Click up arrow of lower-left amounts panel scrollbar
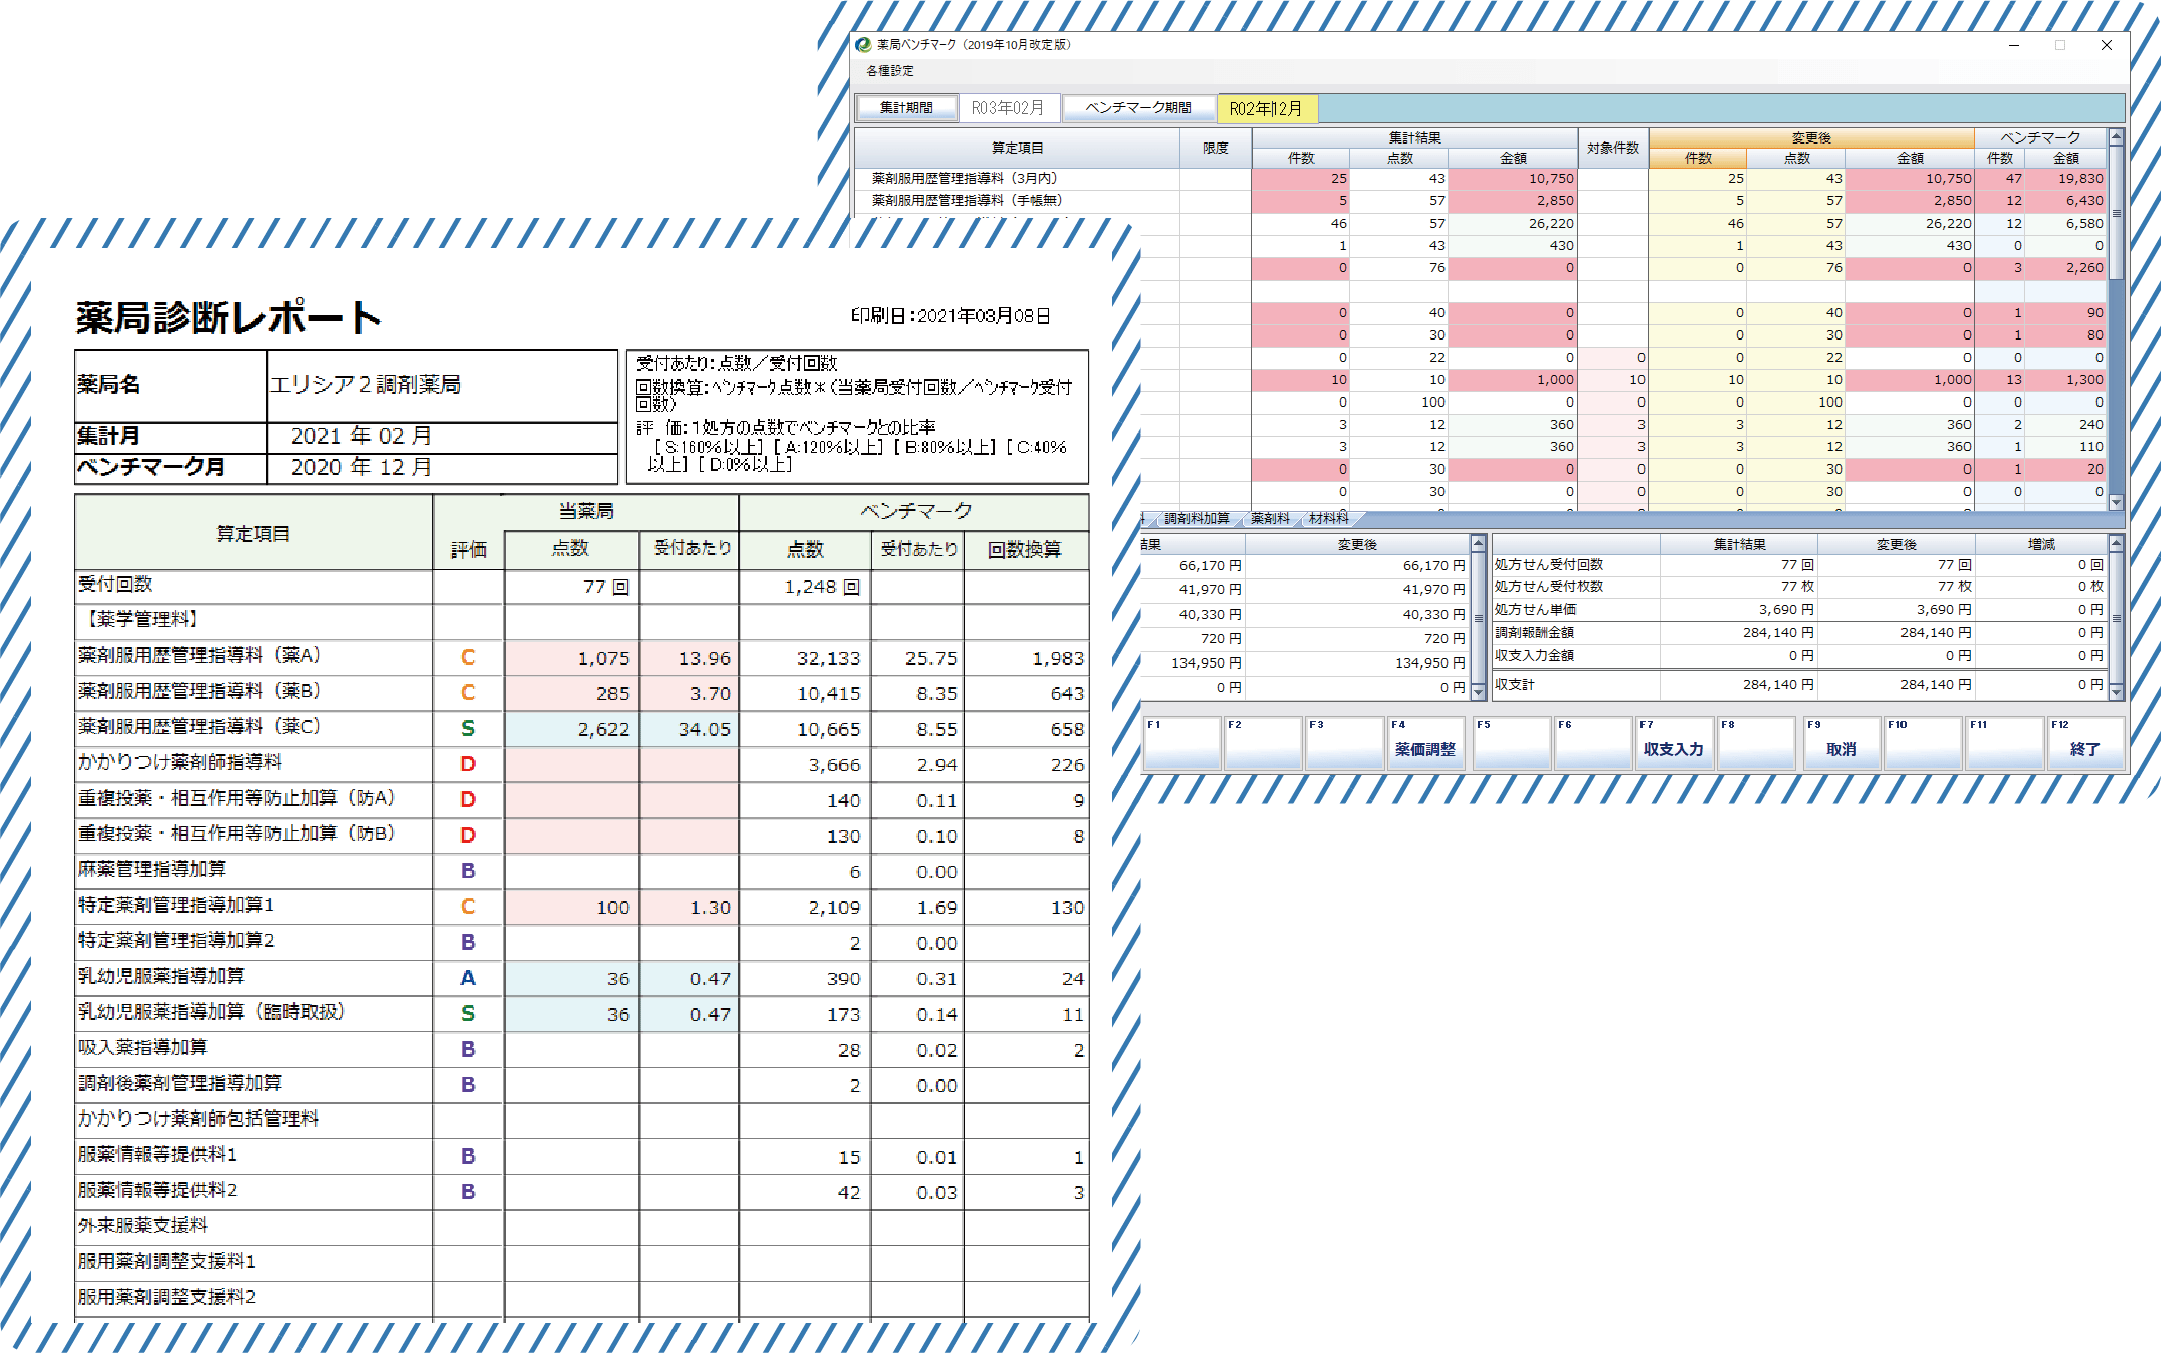Image resolution: width=2161 pixels, height=1353 pixels. click(x=1478, y=543)
